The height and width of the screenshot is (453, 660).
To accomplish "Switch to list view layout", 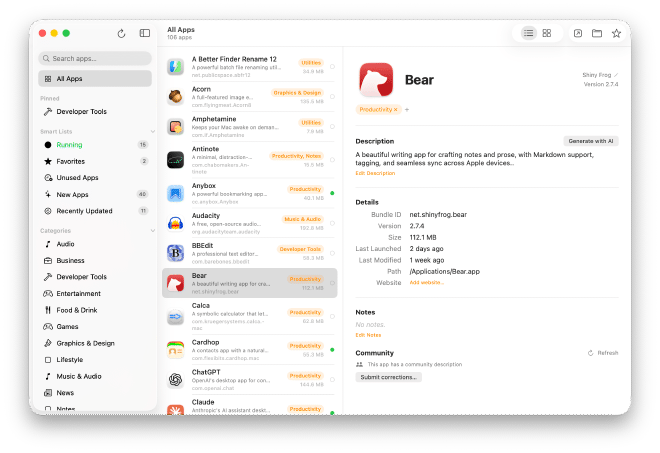I will pyautogui.click(x=528, y=33).
